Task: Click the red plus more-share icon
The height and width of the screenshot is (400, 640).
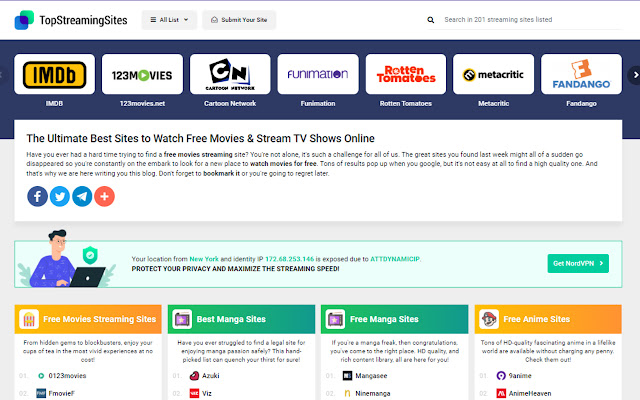Action: (104, 196)
